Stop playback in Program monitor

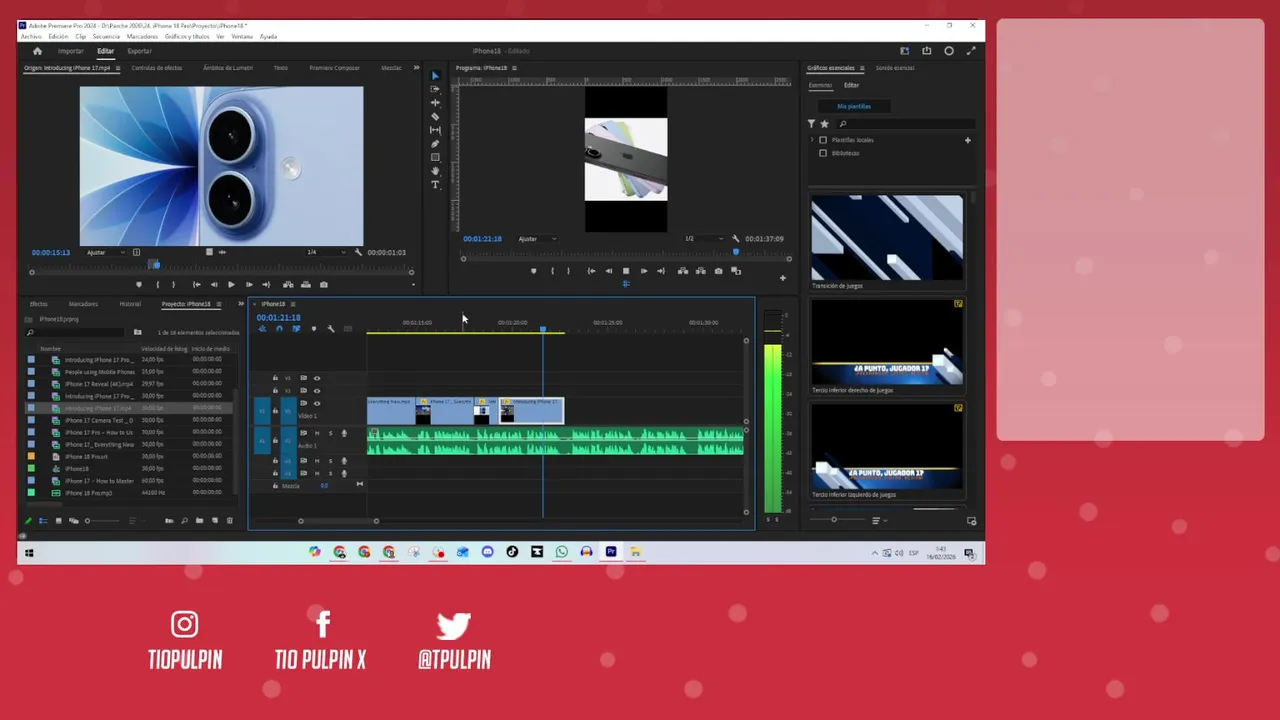(626, 271)
